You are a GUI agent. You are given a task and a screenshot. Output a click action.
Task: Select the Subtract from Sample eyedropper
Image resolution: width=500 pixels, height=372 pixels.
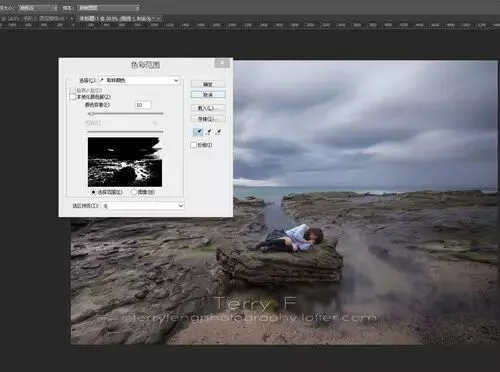219,132
